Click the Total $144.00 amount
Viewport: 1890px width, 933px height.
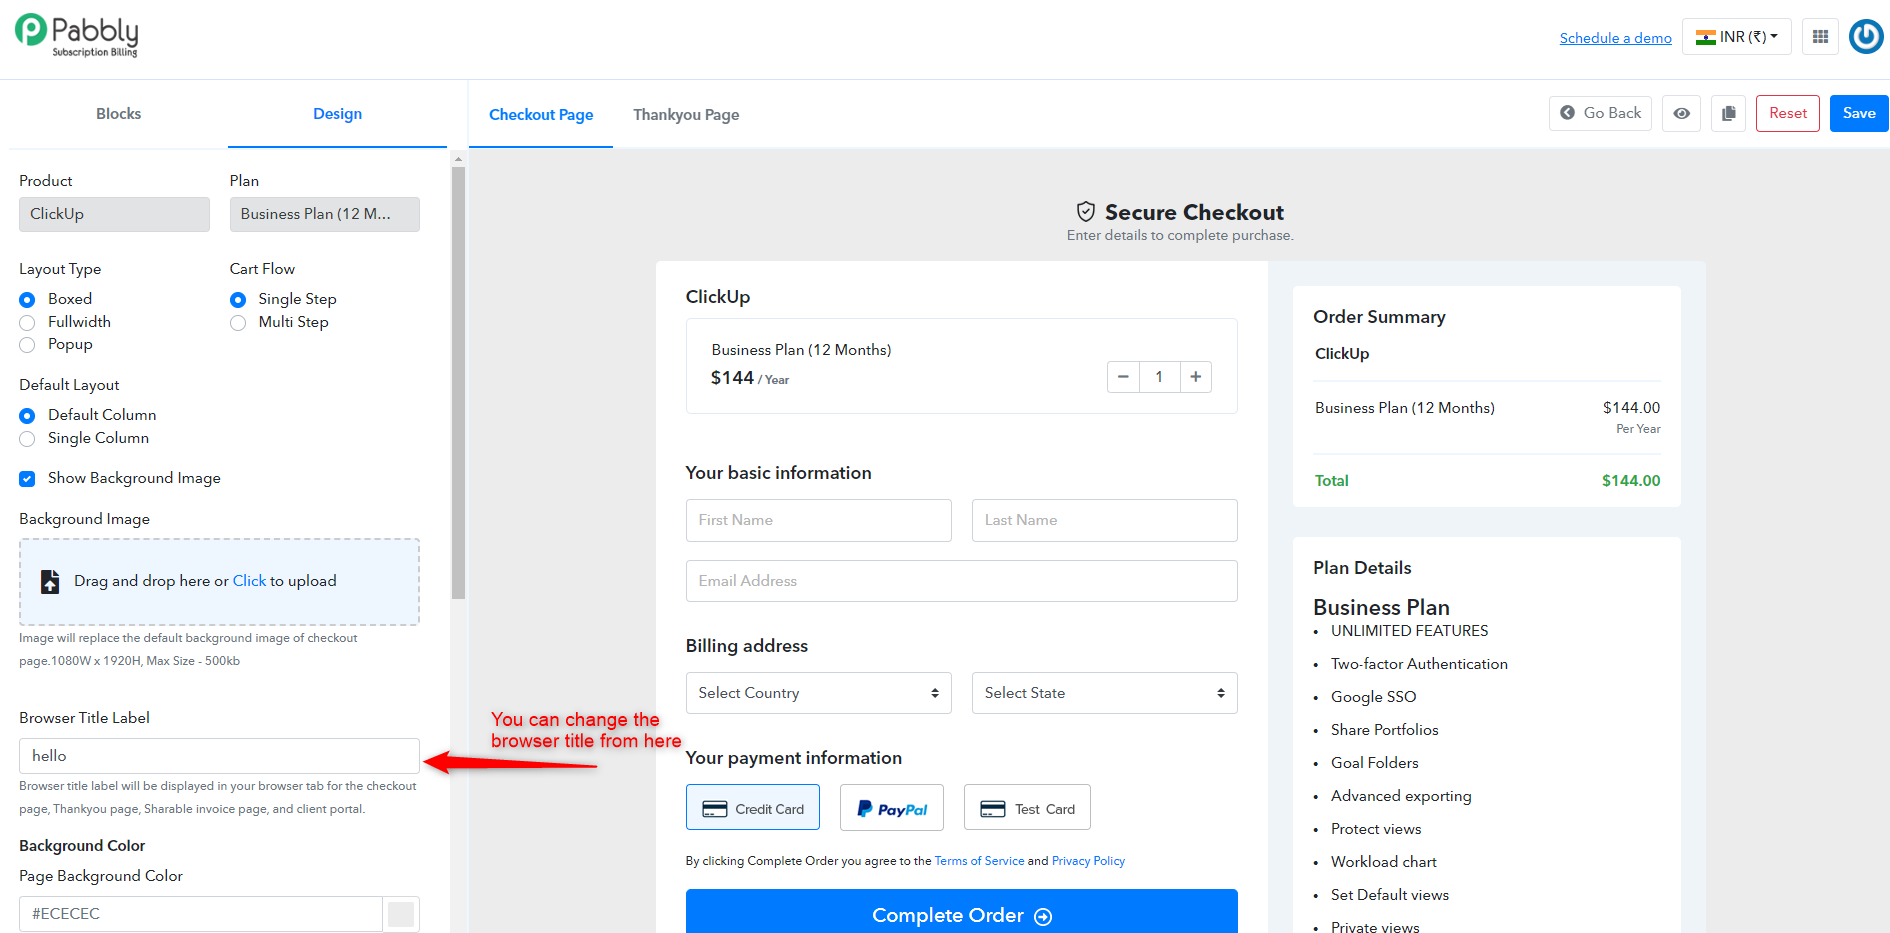point(1630,481)
